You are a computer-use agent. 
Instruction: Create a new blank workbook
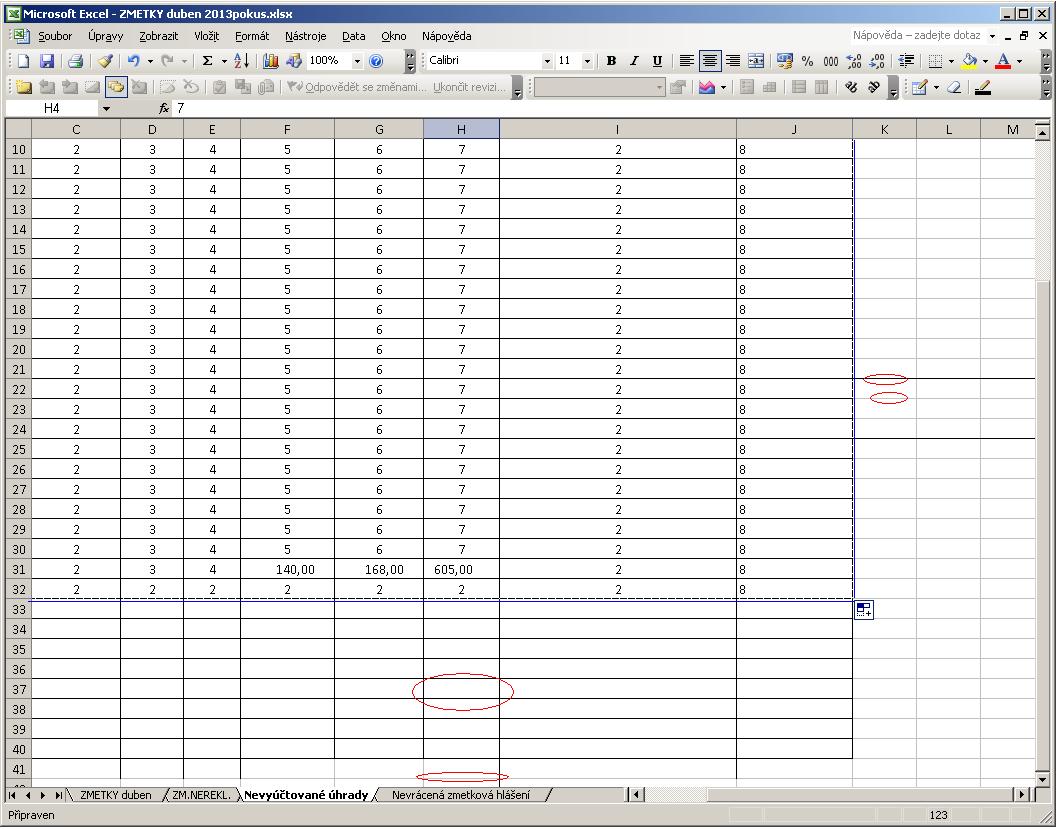(23, 61)
